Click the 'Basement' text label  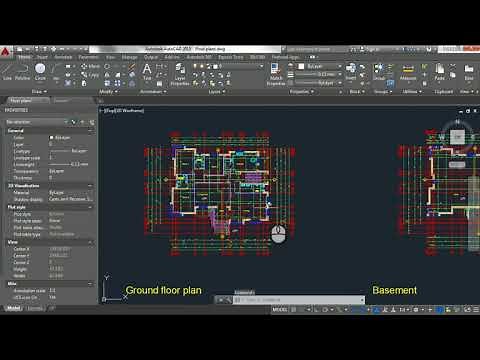[395, 290]
